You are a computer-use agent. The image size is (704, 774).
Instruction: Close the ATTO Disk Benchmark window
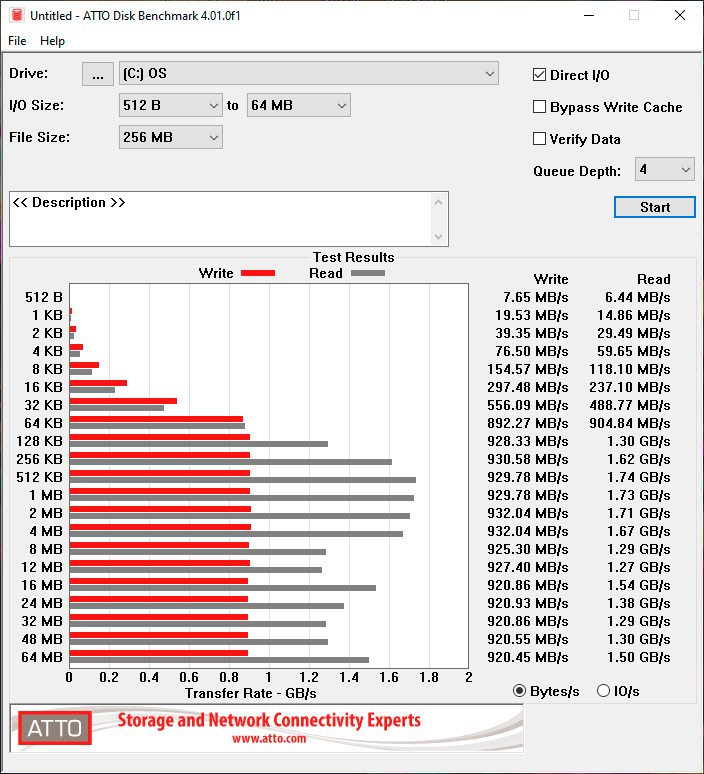tap(680, 15)
